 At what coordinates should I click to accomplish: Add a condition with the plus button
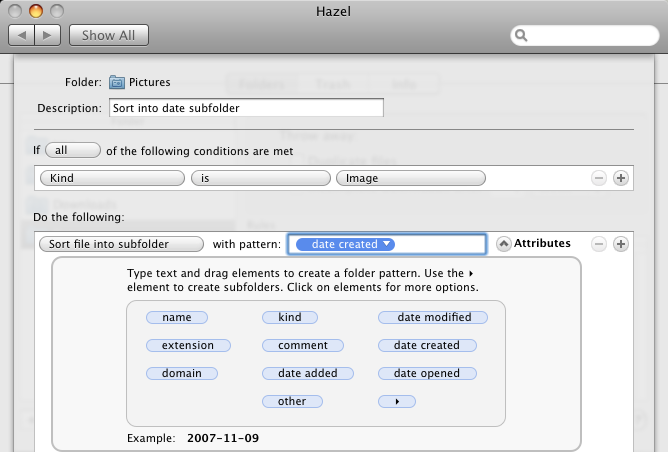pyautogui.click(x=621, y=178)
